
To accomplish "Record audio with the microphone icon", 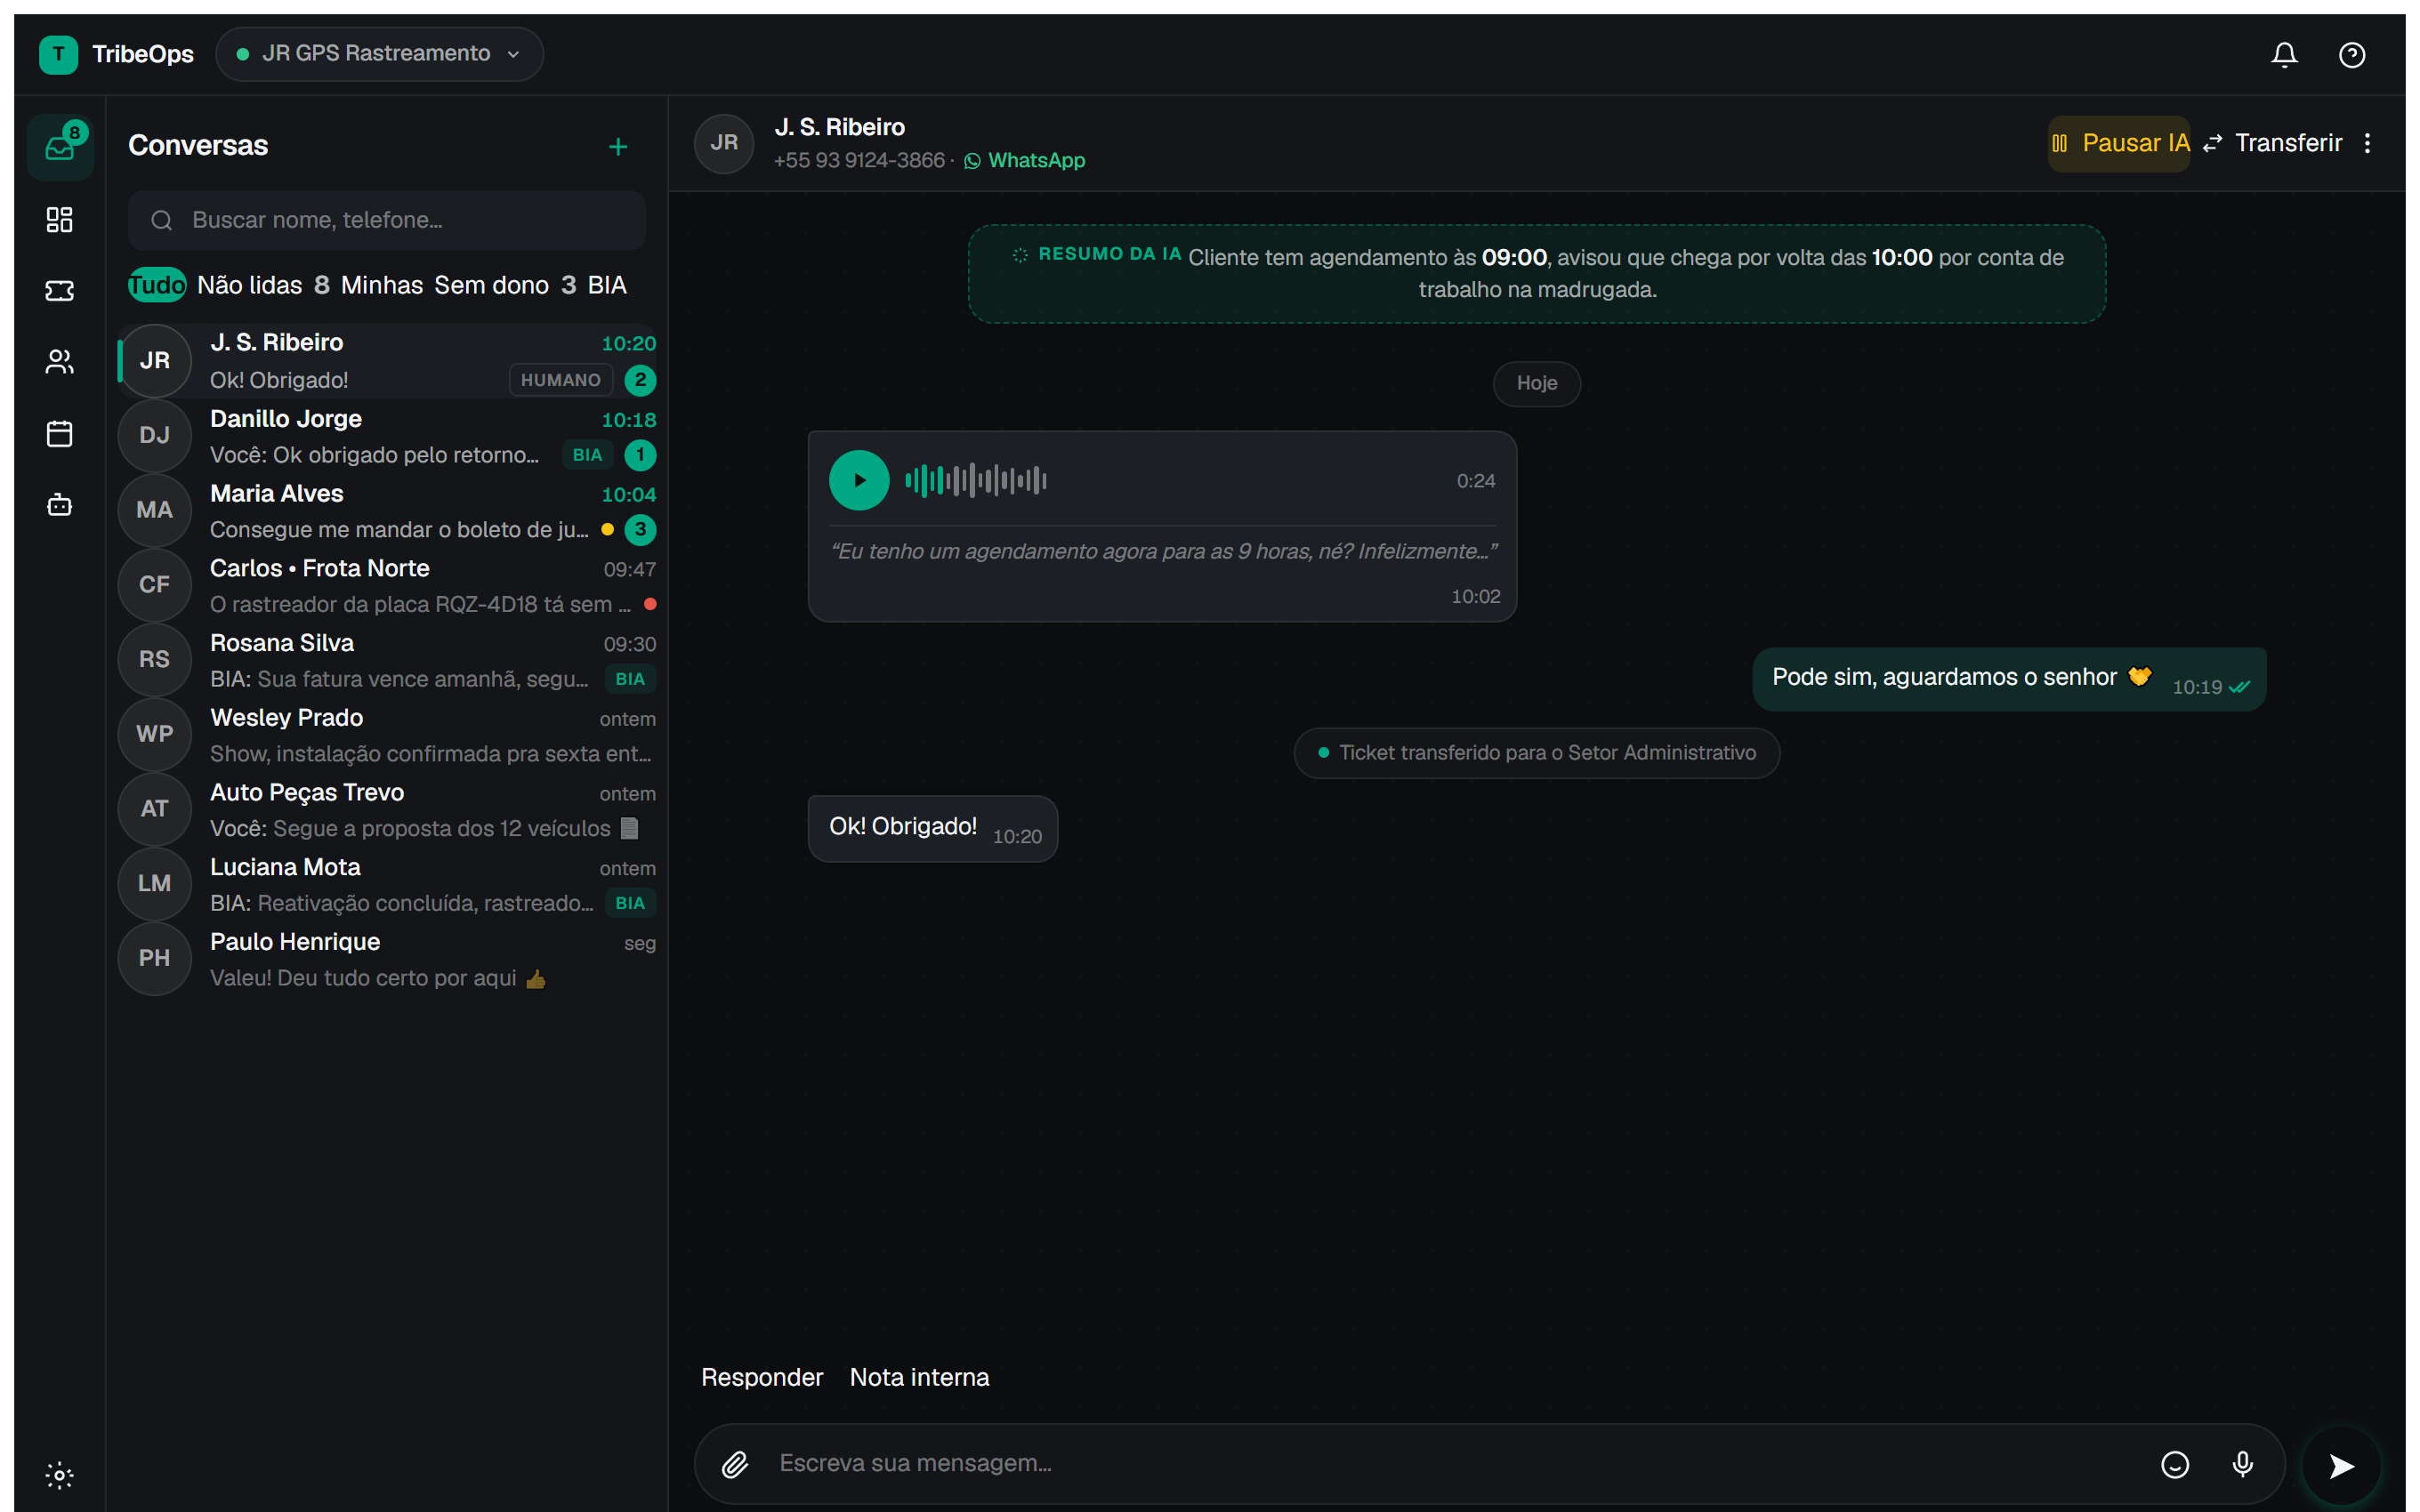I will coord(2243,1465).
